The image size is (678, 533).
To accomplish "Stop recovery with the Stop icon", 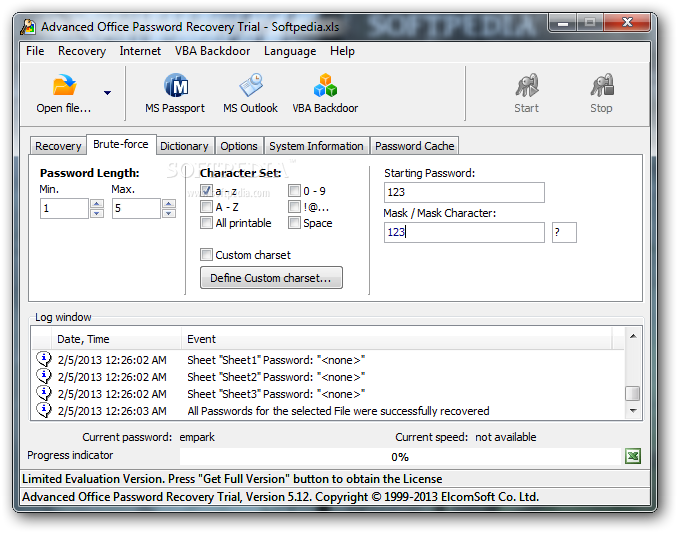I will [x=601, y=85].
